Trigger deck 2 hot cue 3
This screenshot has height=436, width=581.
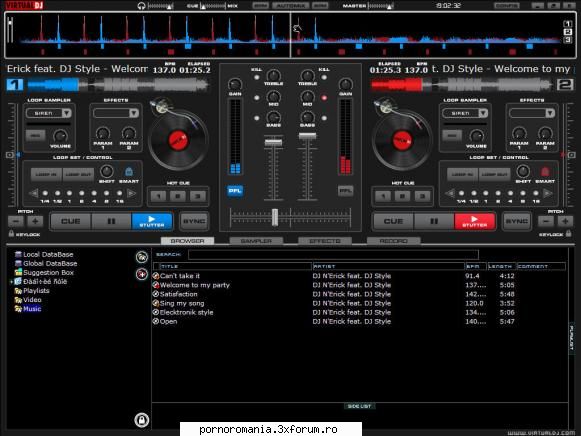click(x=422, y=196)
